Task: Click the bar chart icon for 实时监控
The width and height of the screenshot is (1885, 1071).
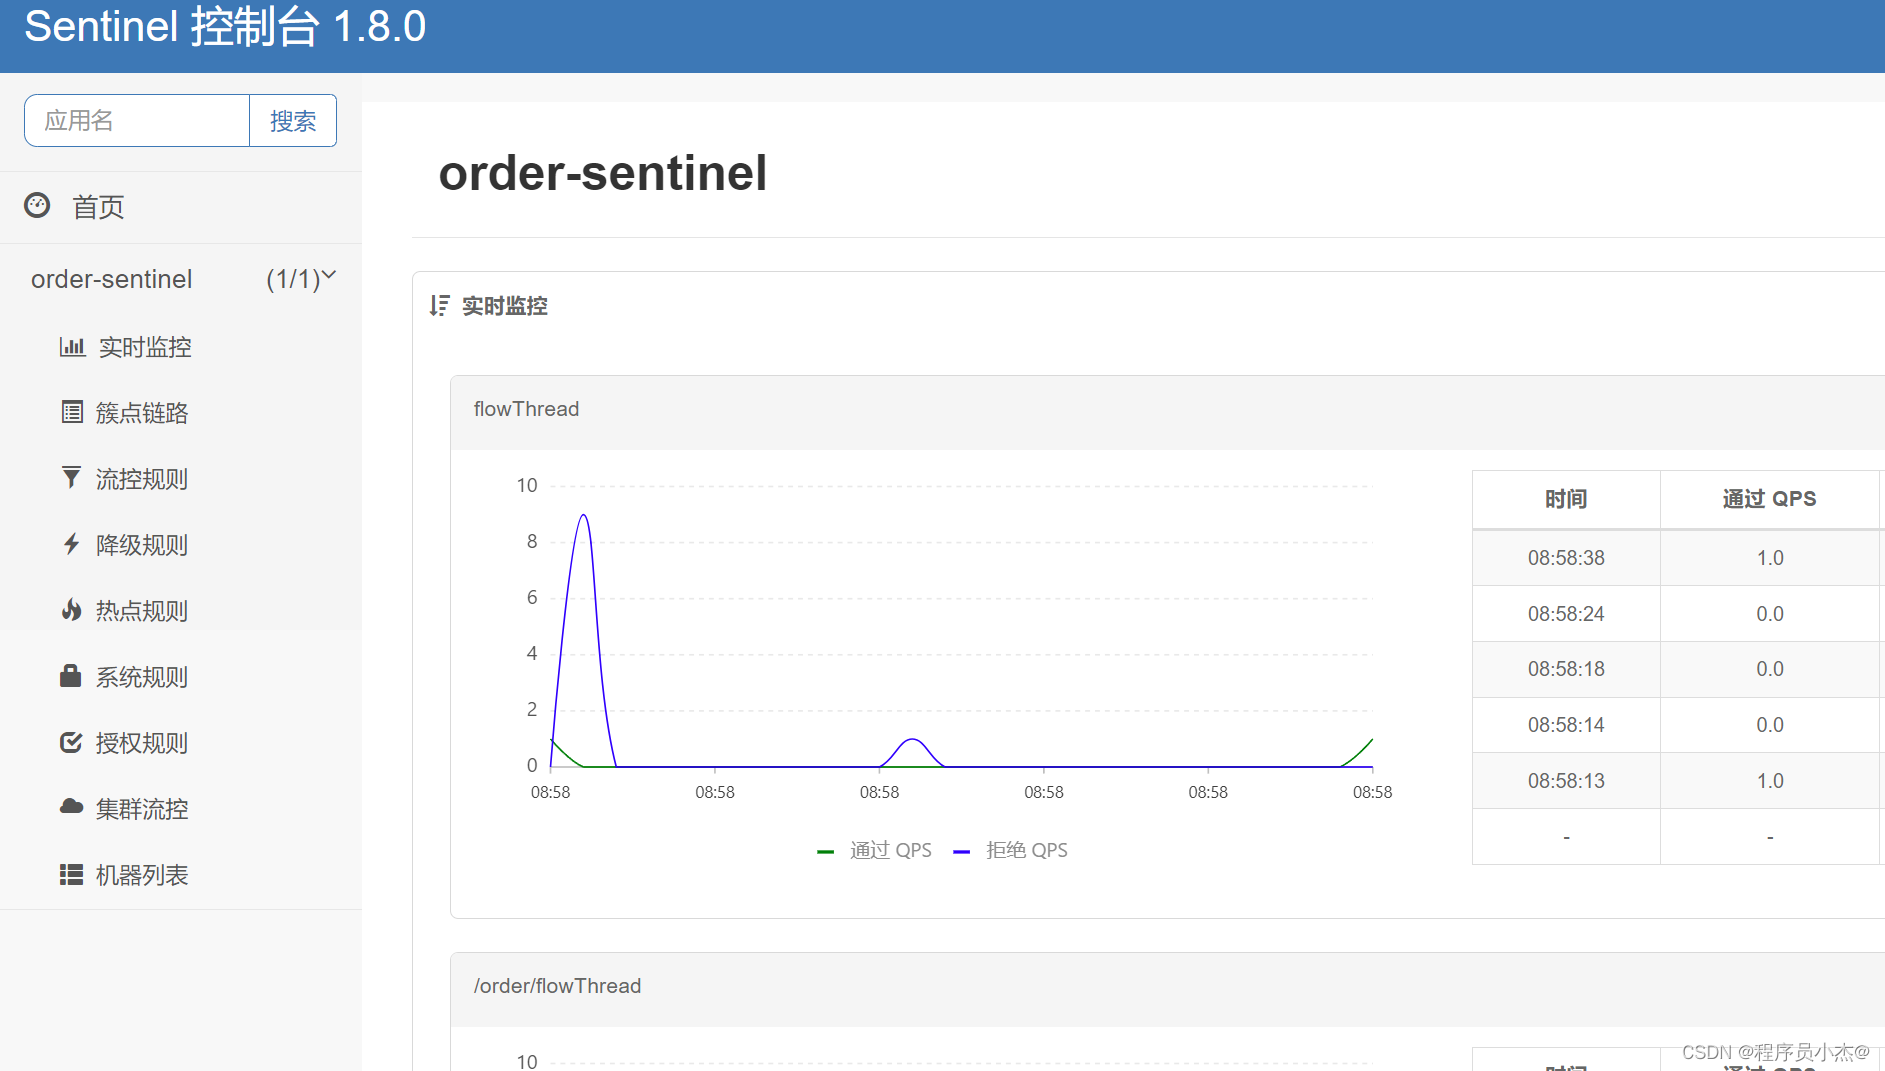Action: pos(72,347)
